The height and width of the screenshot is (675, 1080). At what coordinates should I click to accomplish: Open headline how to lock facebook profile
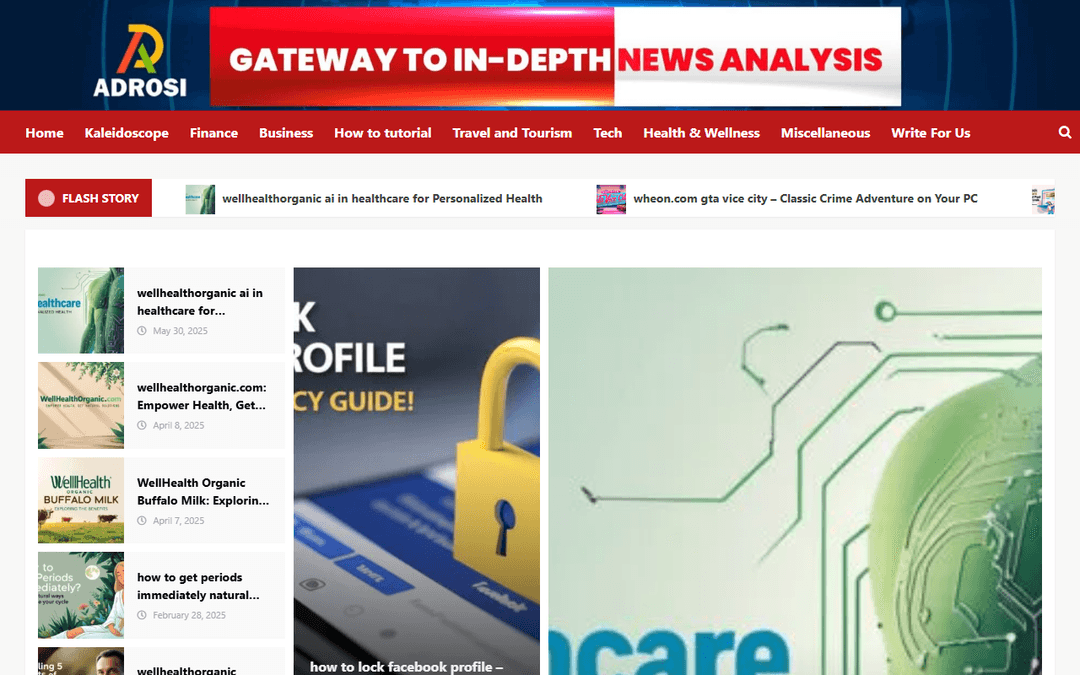[x=406, y=667]
